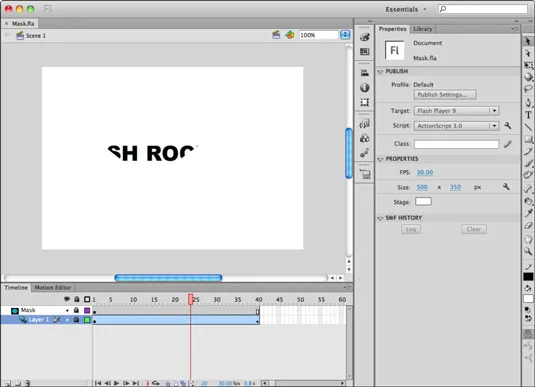Click the Edit Symbols icon
Screen dimensions: 535x387
pyautogui.click(x=290, y=35)
